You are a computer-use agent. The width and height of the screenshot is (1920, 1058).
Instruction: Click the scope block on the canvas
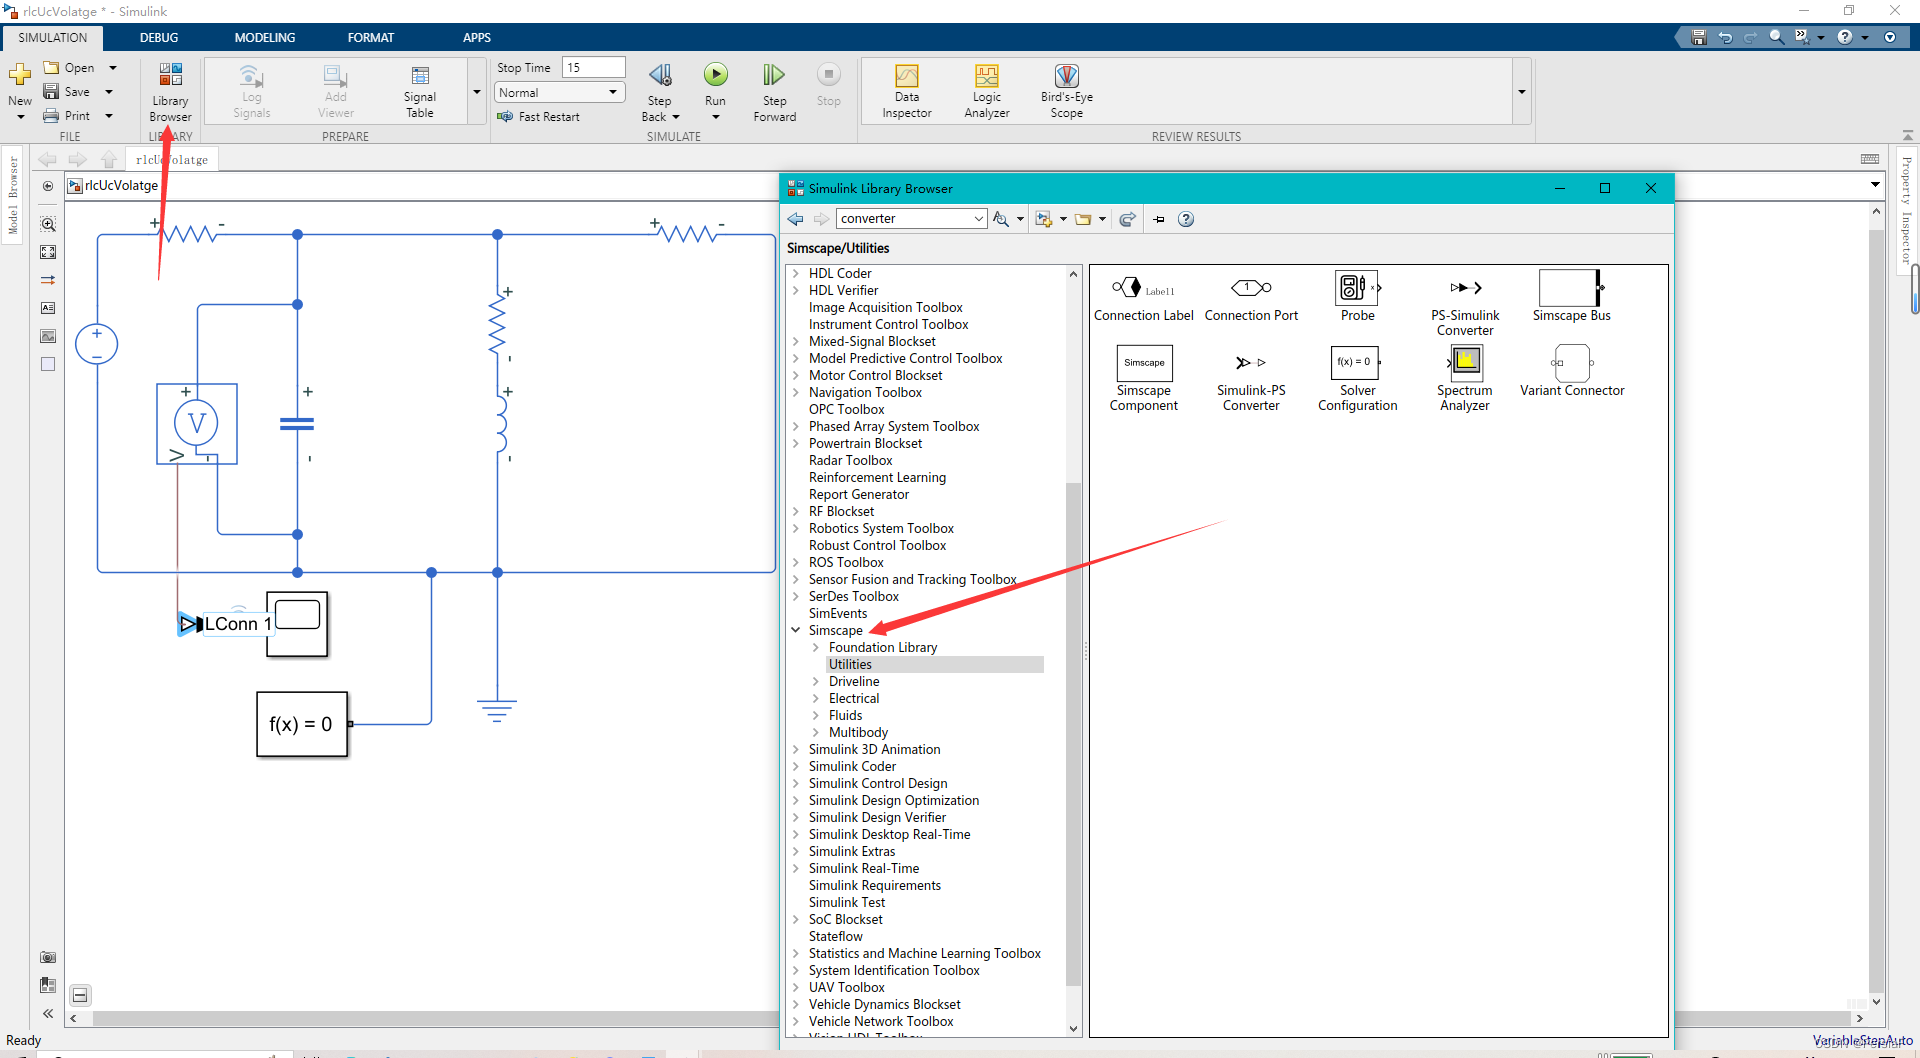pos(297,624)
